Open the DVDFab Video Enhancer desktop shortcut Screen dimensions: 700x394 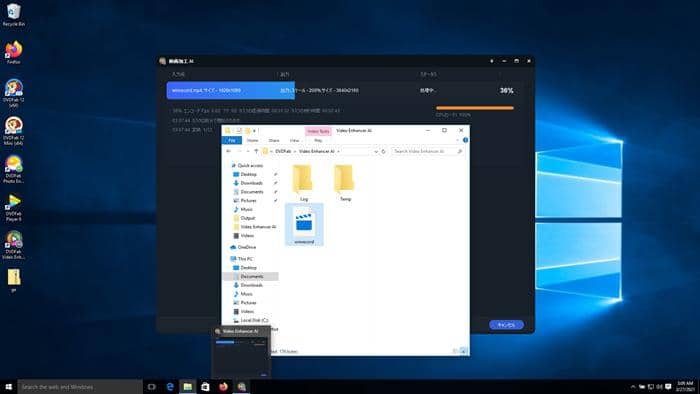(13, 245)
